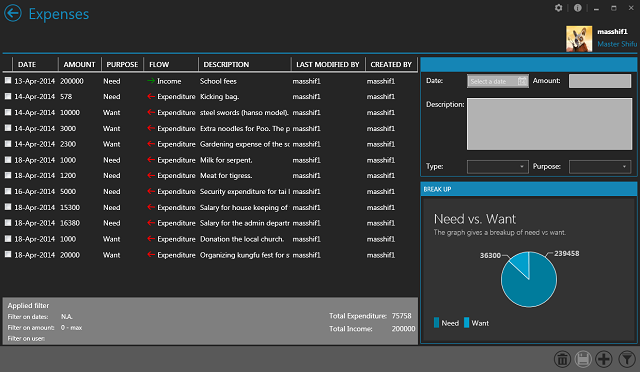
Task: Sort by the DATE column header
Action: [x=27, y=65]
